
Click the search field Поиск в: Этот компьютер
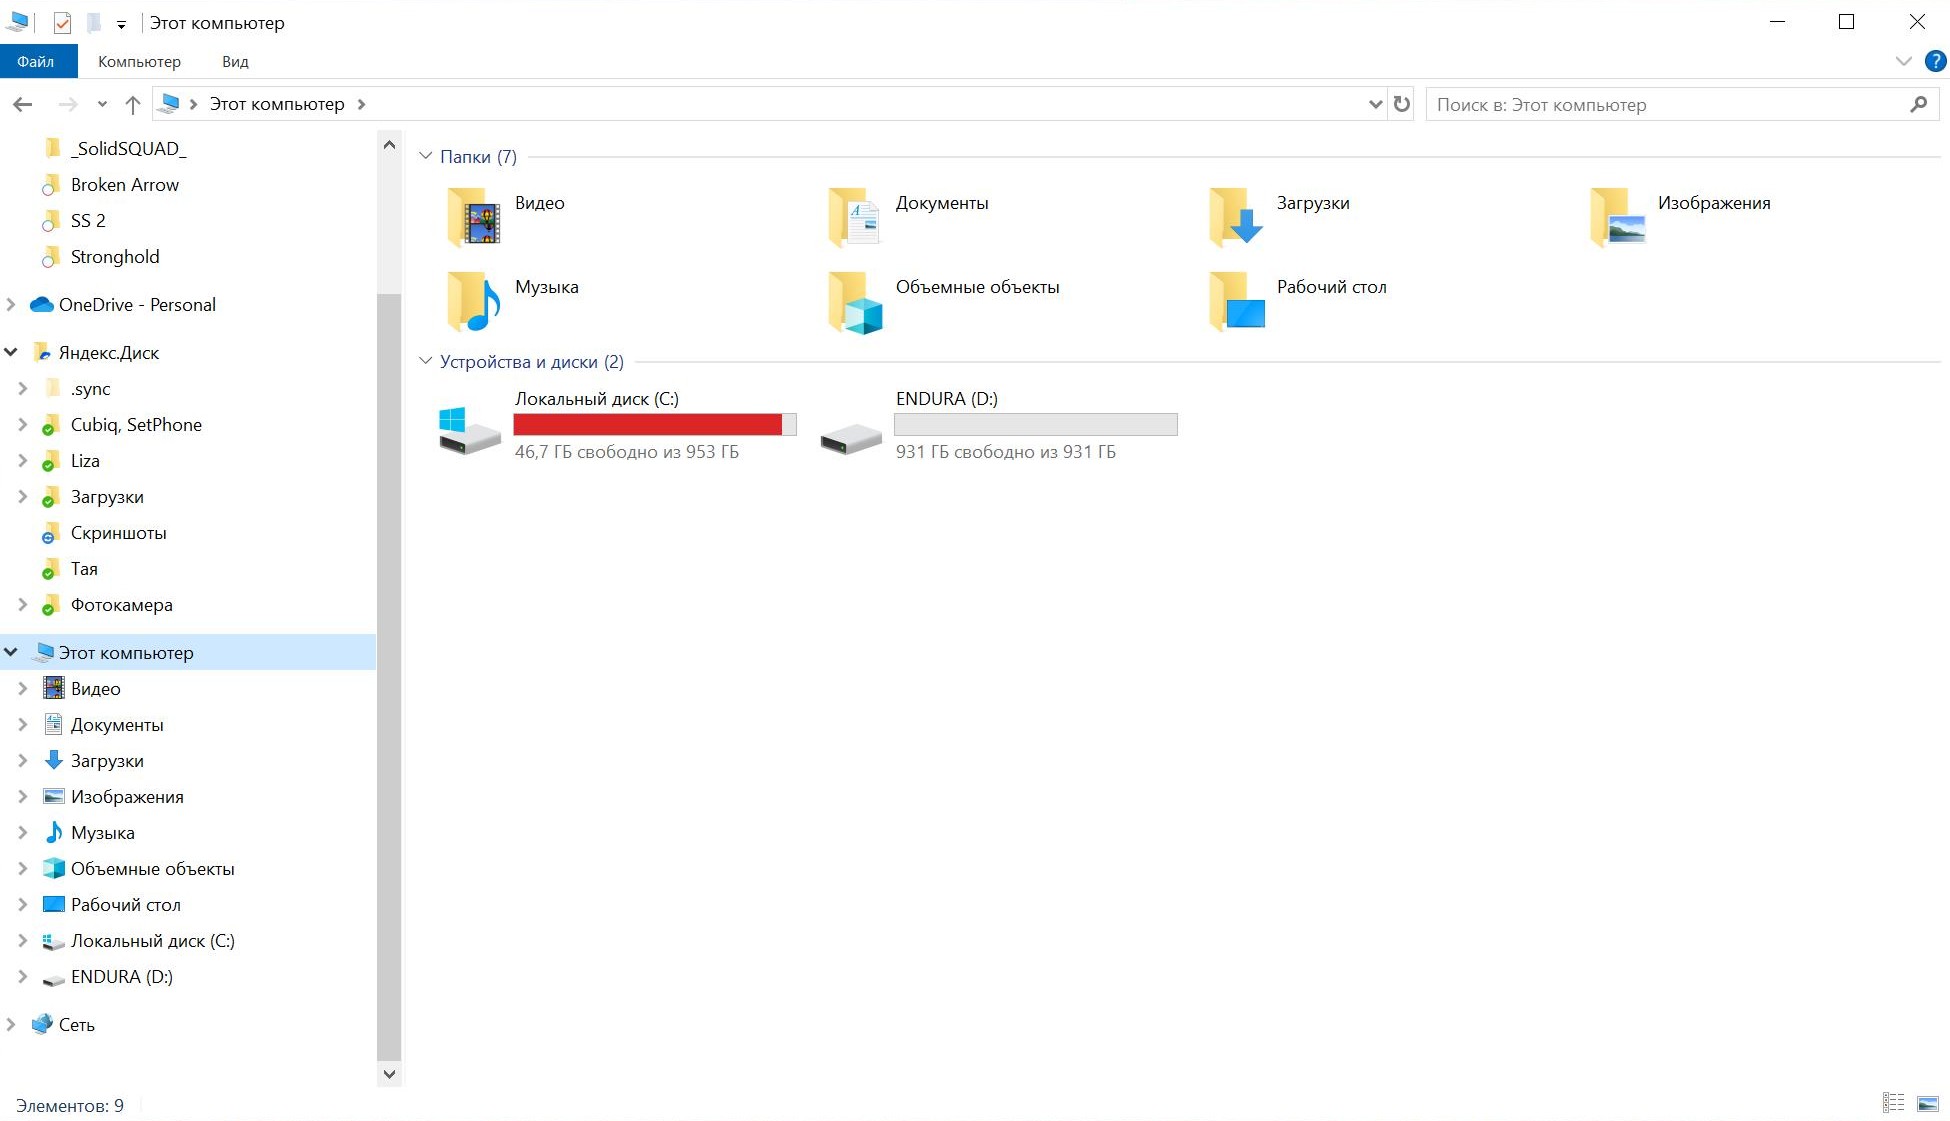tap(1669, 104)
